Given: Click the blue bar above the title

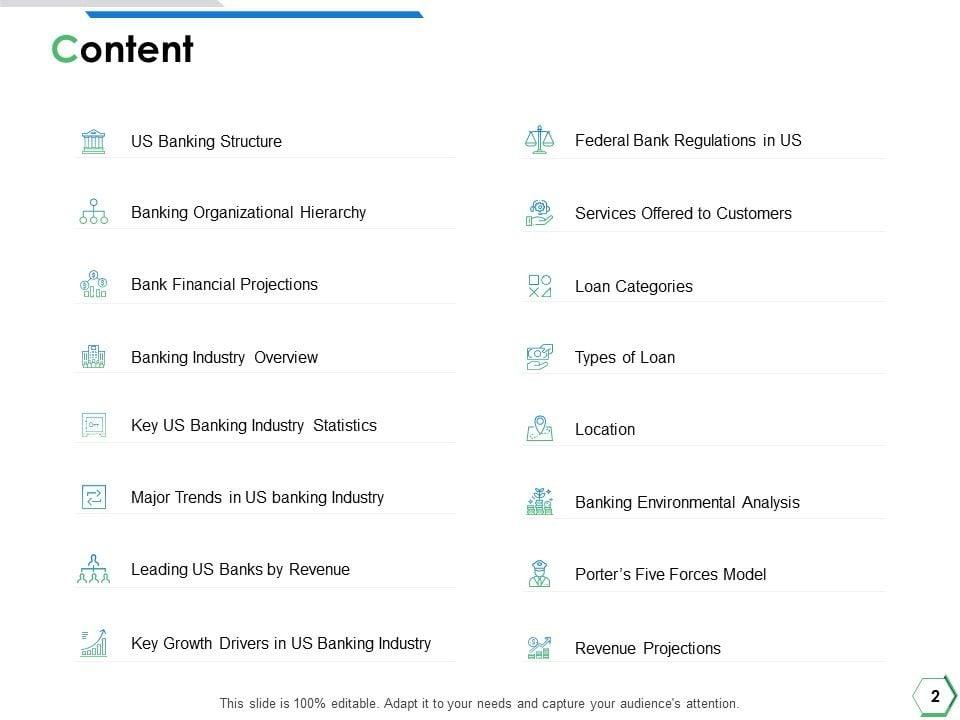Looking at the screenshot, I should click(x=254, y=14).
